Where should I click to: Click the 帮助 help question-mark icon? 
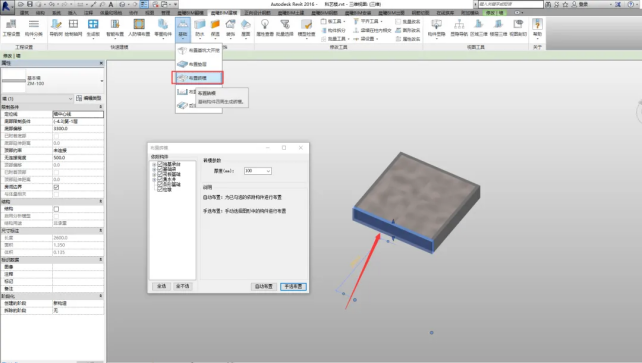[x=537, y=27]
